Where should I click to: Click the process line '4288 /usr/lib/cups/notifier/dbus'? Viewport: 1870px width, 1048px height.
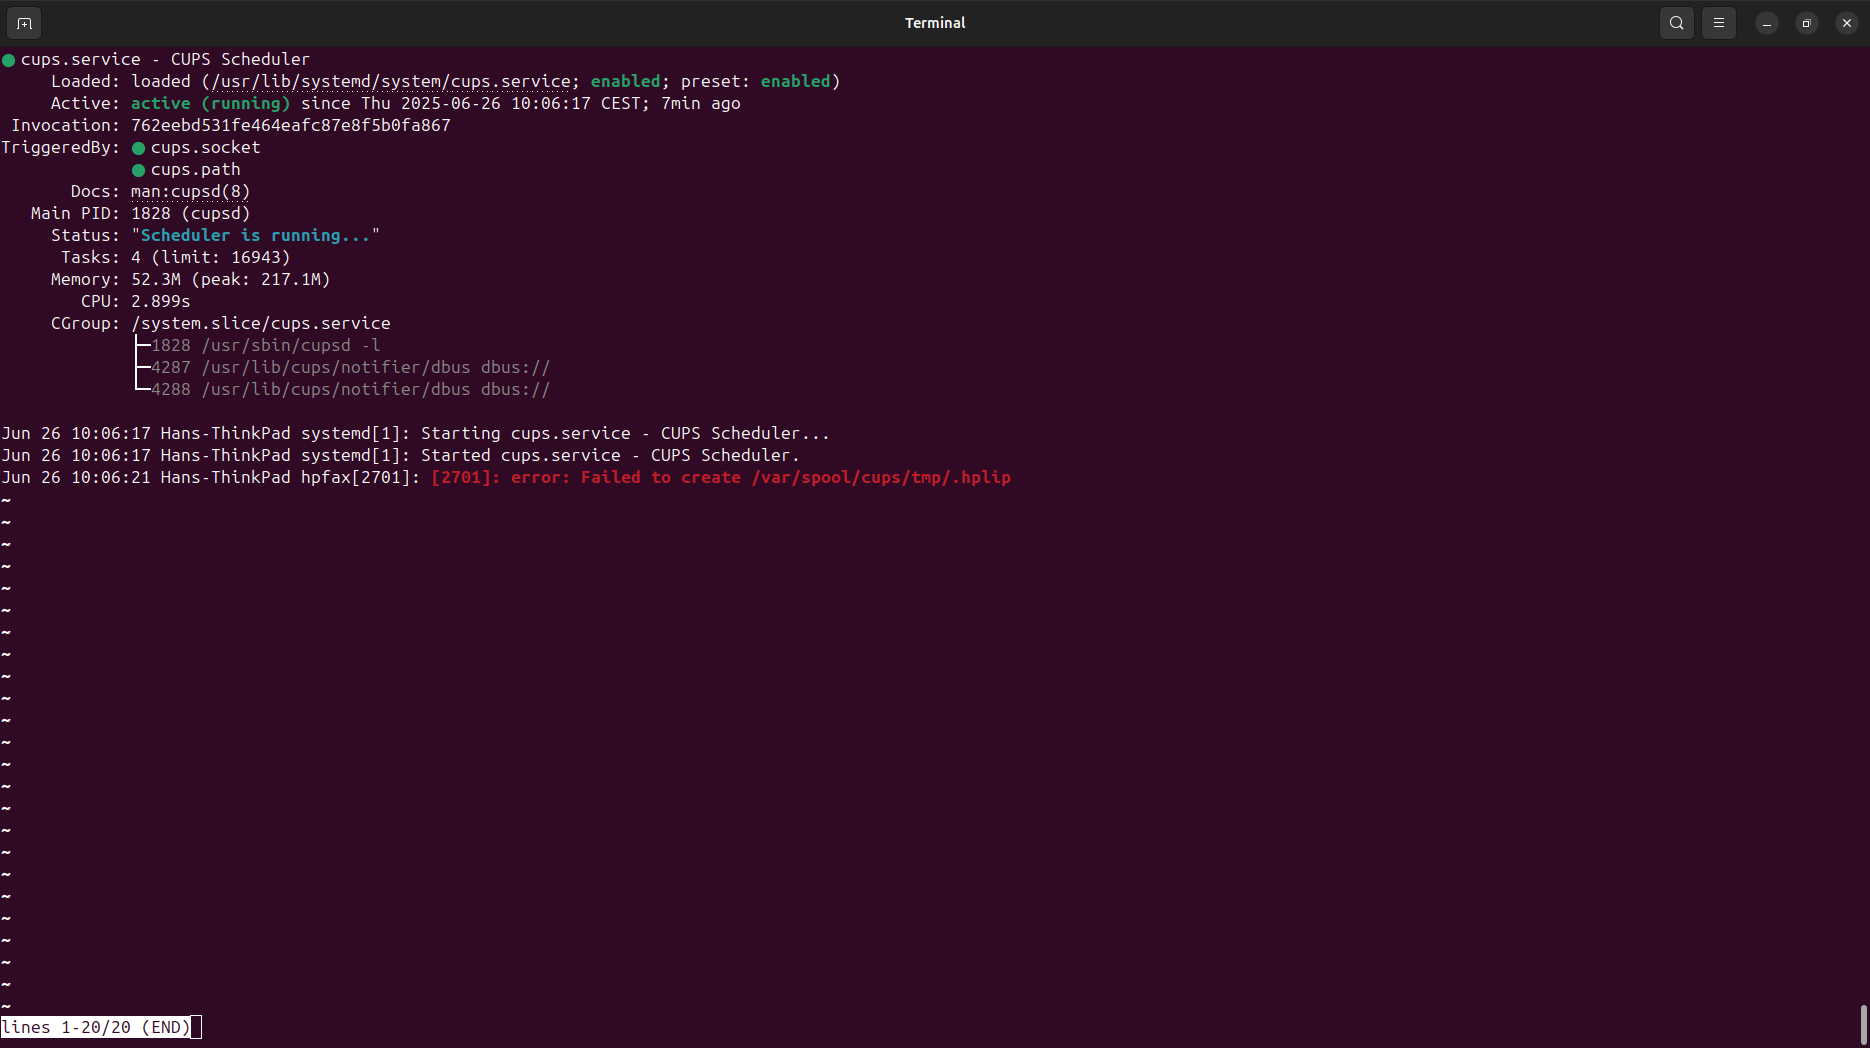click(351, 389)
